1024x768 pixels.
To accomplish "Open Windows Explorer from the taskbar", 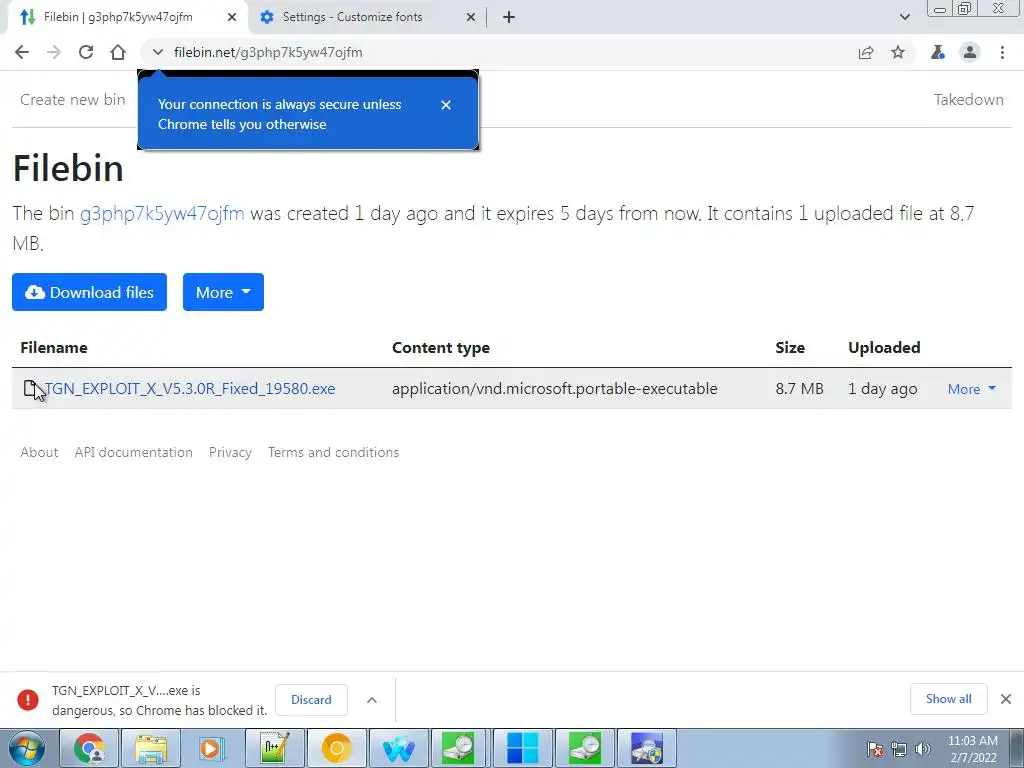I will coord(151,748).
